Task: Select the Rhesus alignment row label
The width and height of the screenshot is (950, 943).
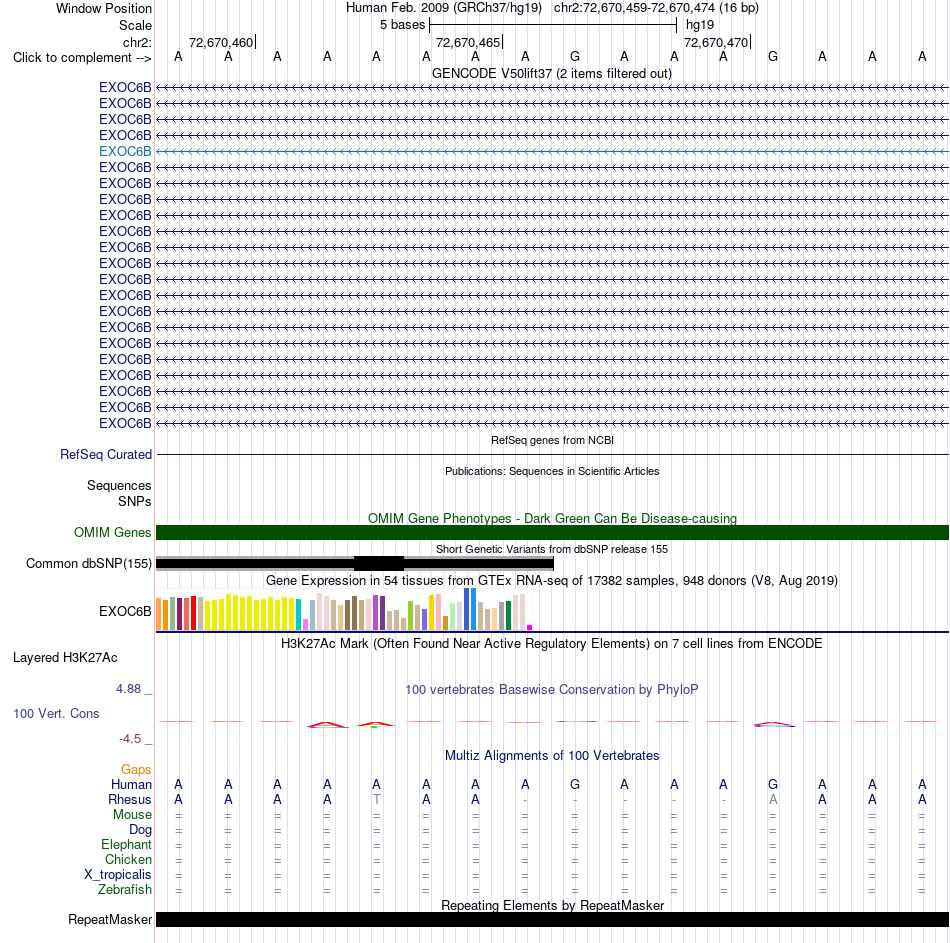Action: click(130, 800)
